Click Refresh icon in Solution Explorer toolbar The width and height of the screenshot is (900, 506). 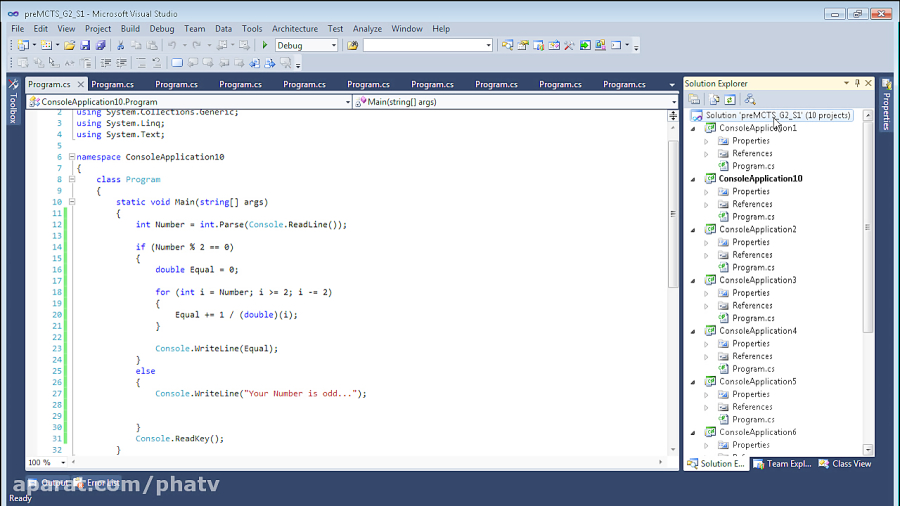tap(730, 100)
